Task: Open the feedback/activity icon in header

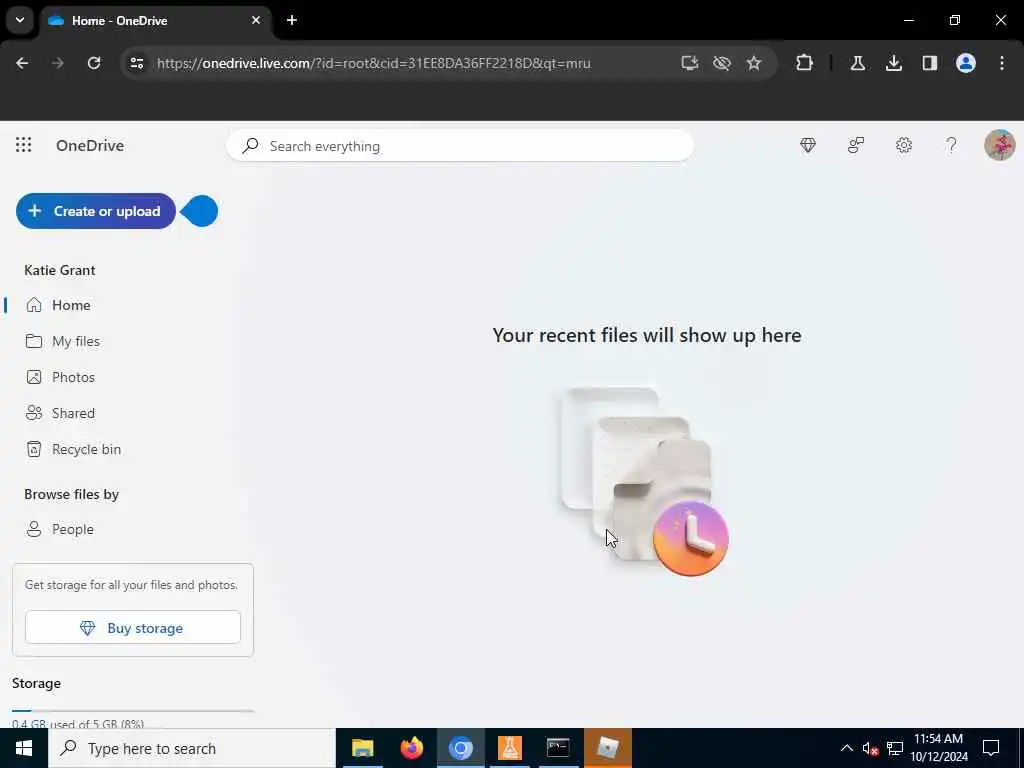Action: pos(856,145)
